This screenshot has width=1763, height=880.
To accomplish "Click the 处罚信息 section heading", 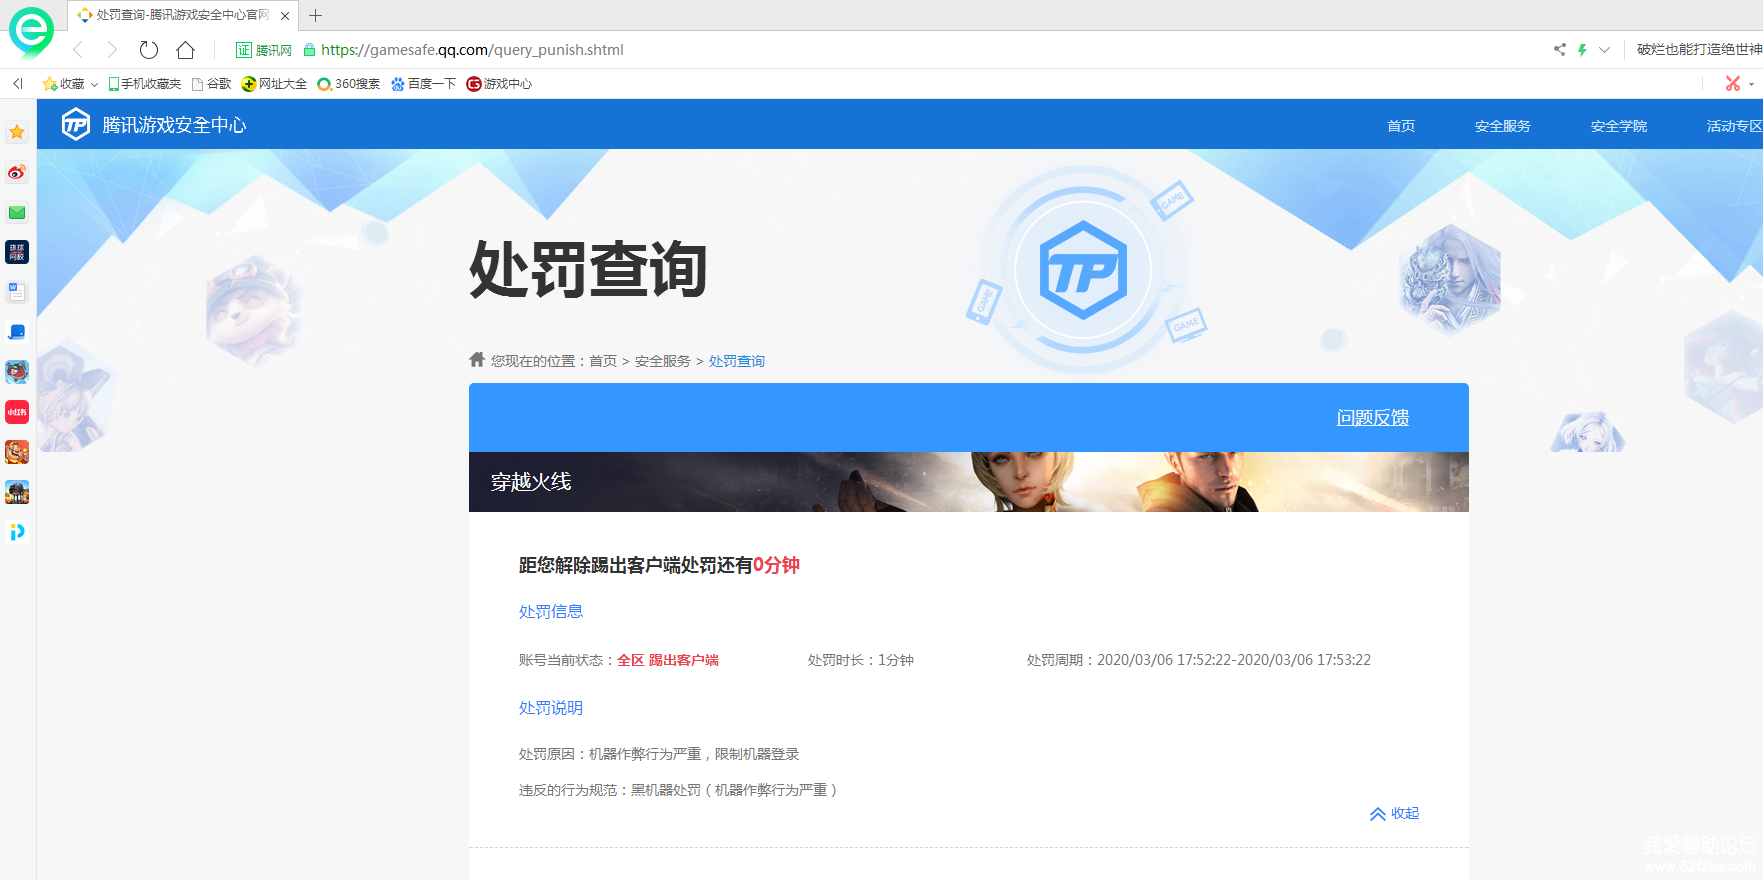I will tap(551, 612).
